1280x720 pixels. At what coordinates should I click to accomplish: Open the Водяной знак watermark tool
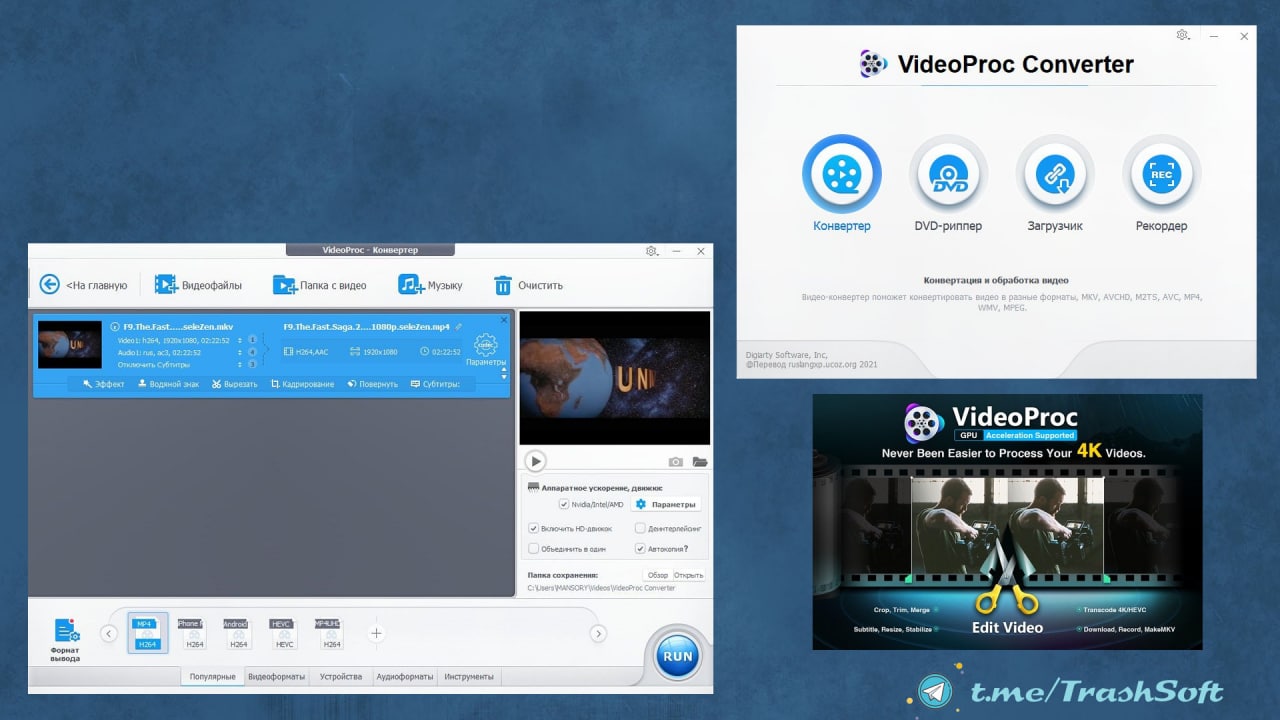point(168,384)
